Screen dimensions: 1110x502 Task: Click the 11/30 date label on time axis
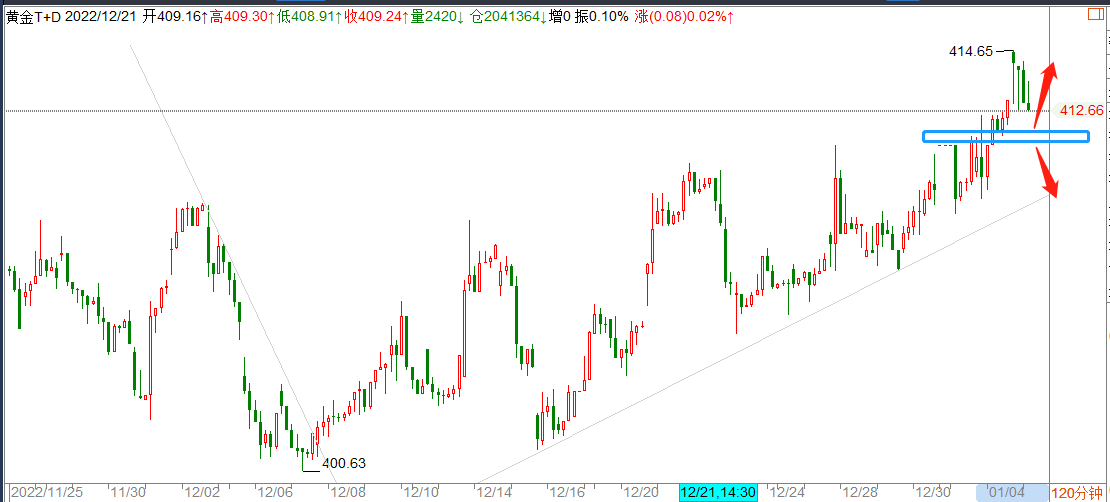click(130, 492)
